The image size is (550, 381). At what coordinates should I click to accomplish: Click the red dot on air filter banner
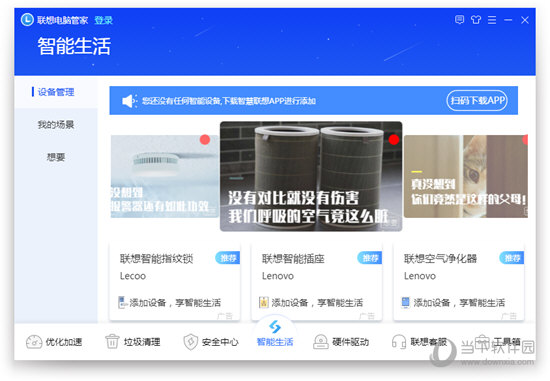pyautogui.click(x=394, y=139)
